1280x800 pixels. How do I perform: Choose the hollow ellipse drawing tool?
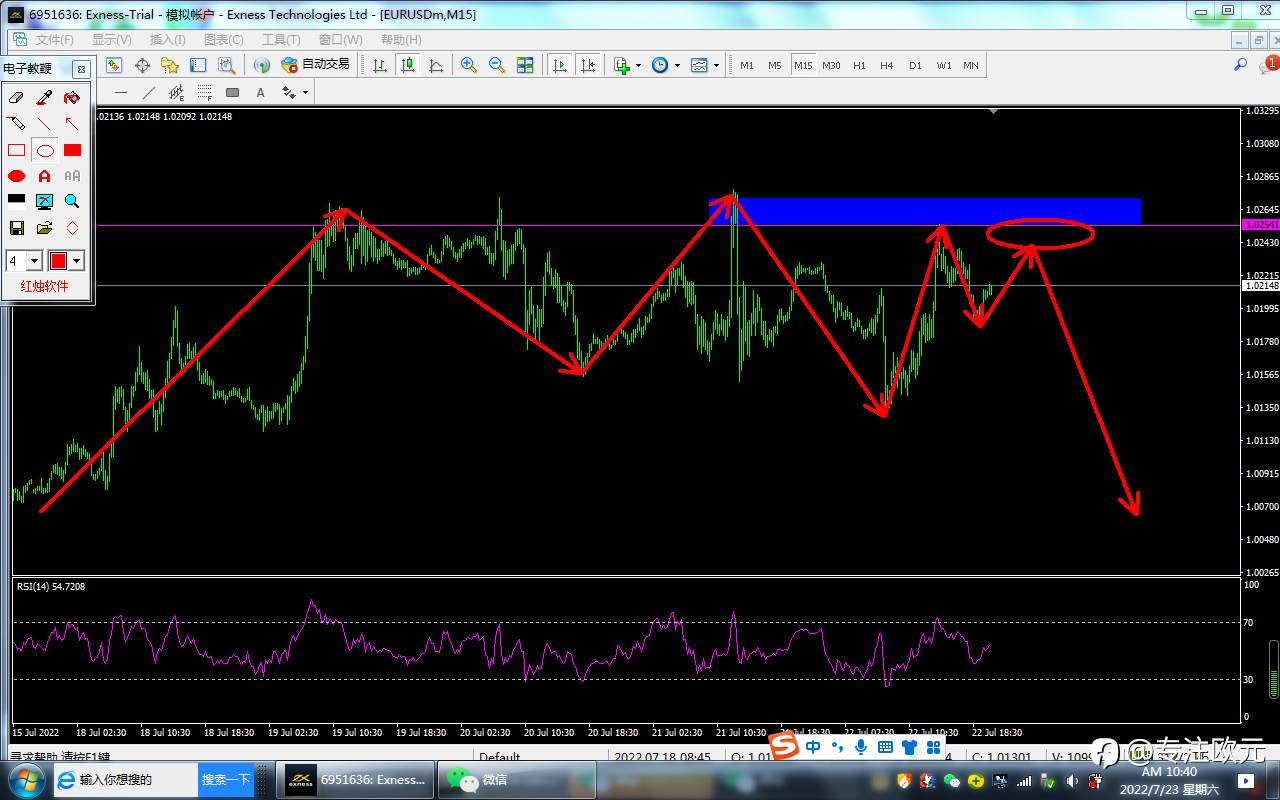pyautogui.click(x=45, y=151)
